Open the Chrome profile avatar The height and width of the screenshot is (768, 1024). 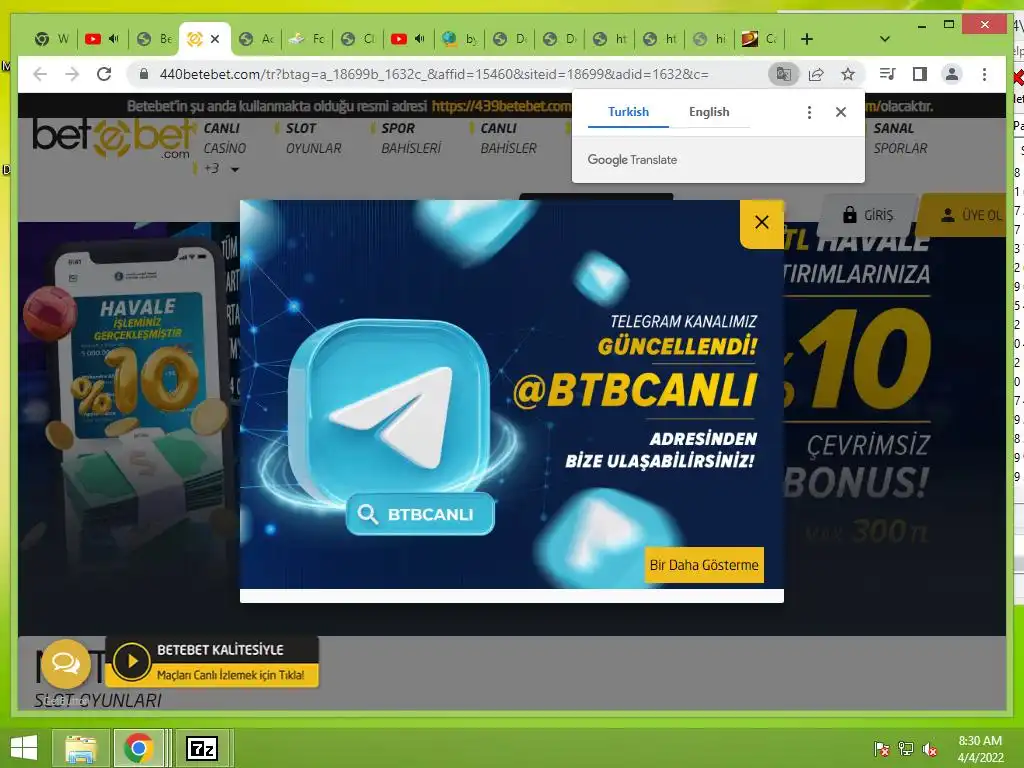tap(952, 74)
